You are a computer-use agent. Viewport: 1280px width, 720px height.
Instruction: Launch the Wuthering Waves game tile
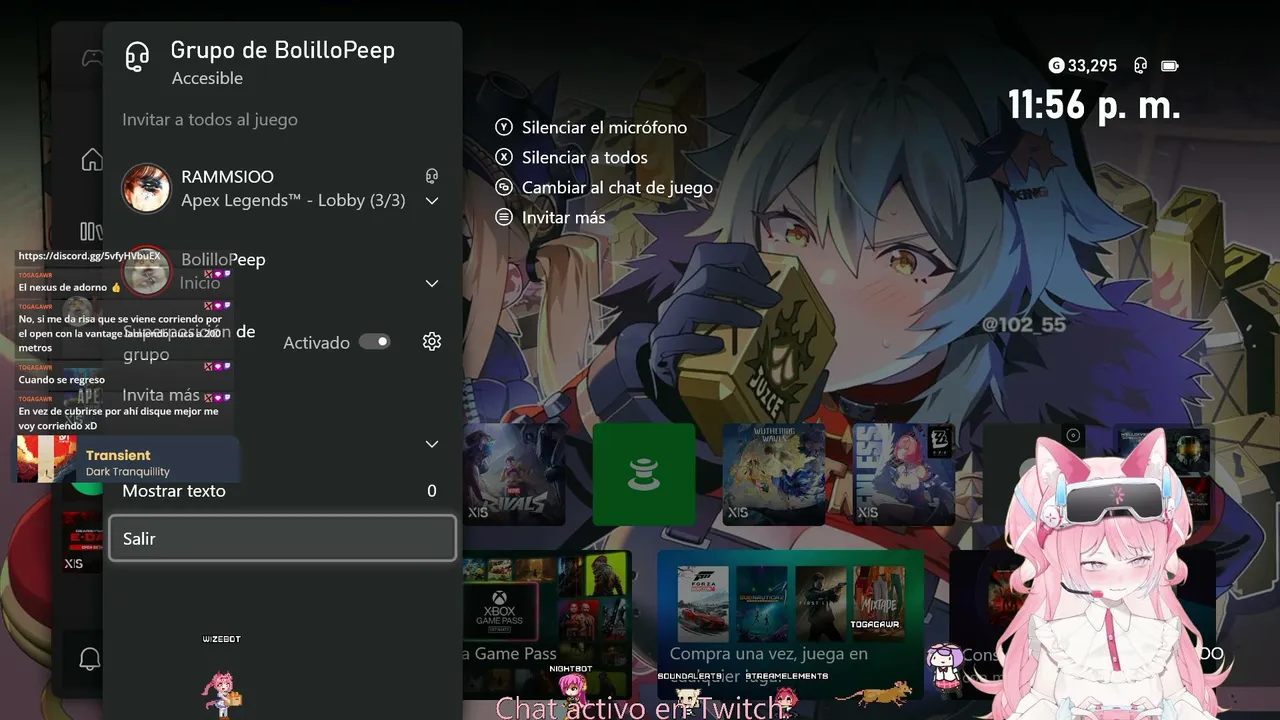pyautogui.click(x=774, y=474)
